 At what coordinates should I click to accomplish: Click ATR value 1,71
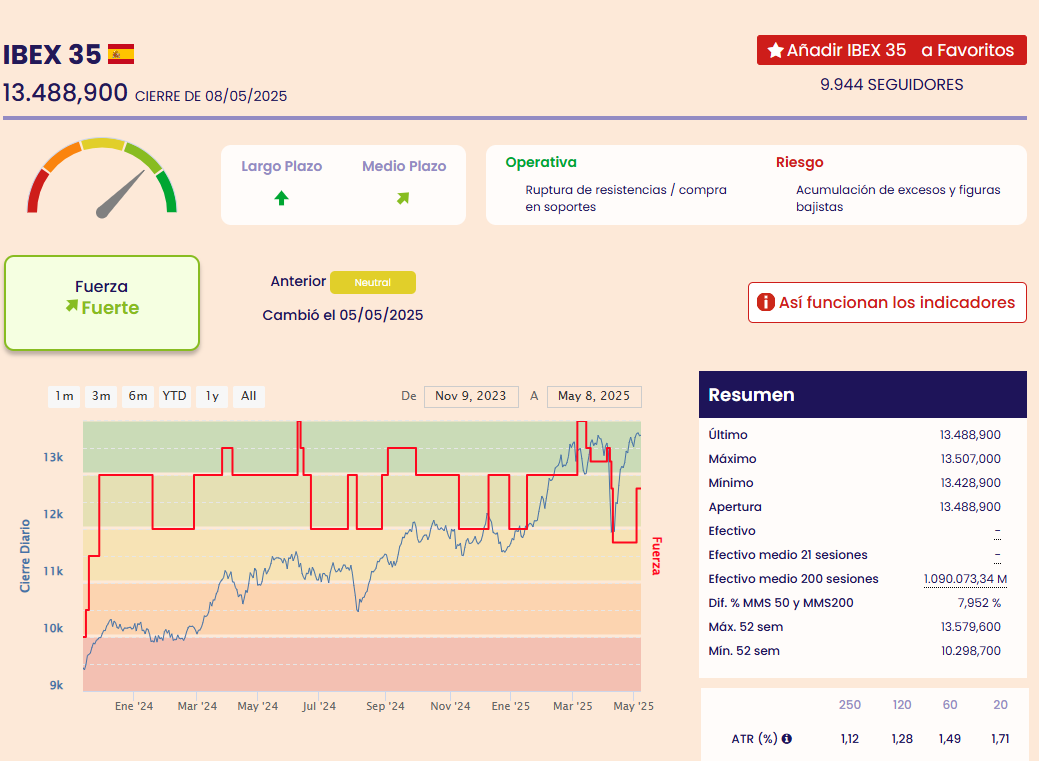pyautogui.click(x=1001, y=738)
